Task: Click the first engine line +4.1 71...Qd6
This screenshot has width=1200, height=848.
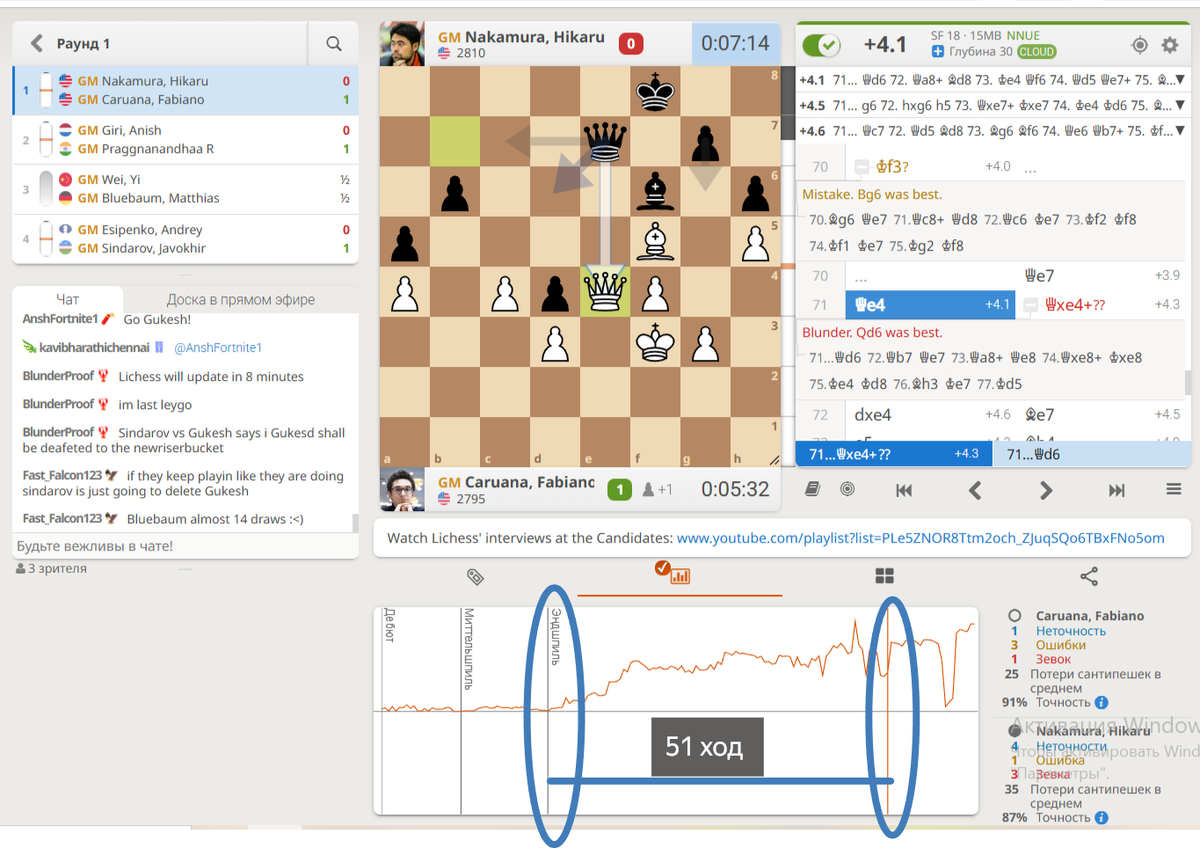Action: [x=992, y=79]
